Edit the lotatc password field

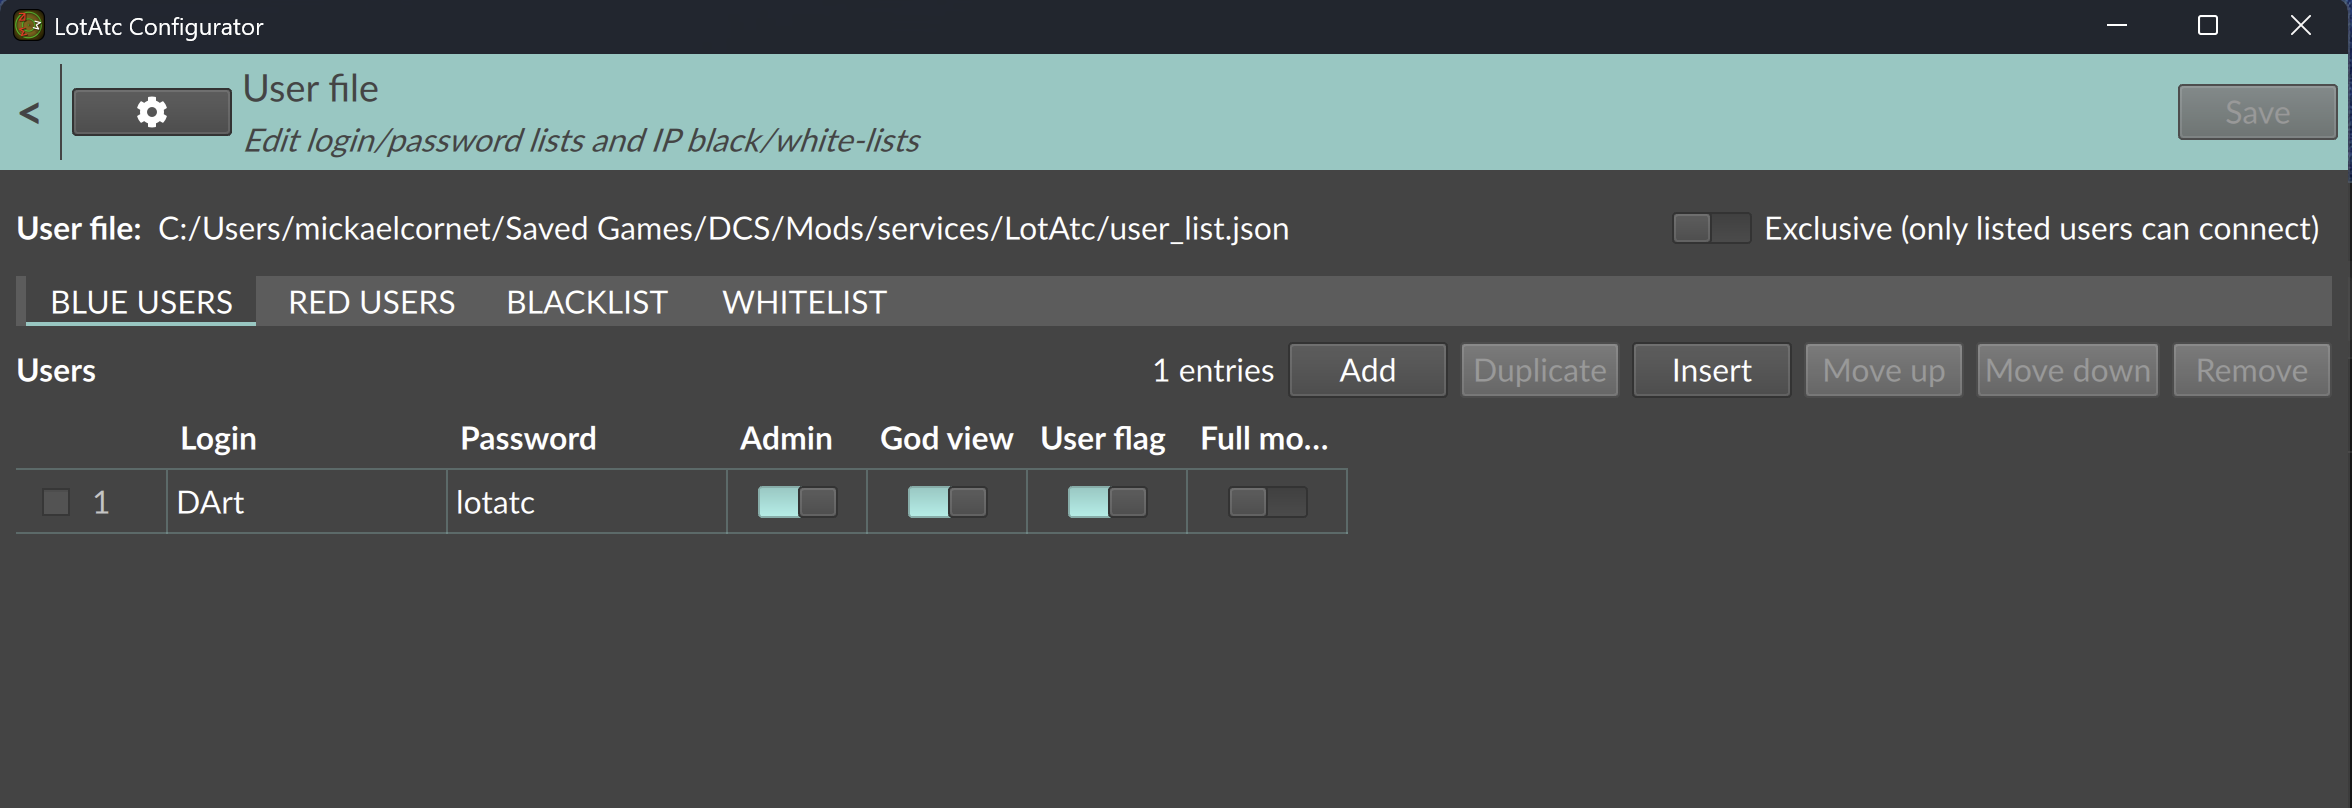point(586,502)
